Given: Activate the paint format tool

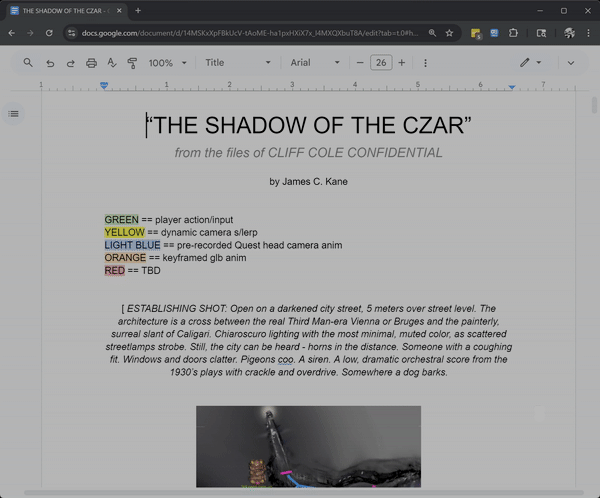Looking at the screenshot, I should (132, 63).
